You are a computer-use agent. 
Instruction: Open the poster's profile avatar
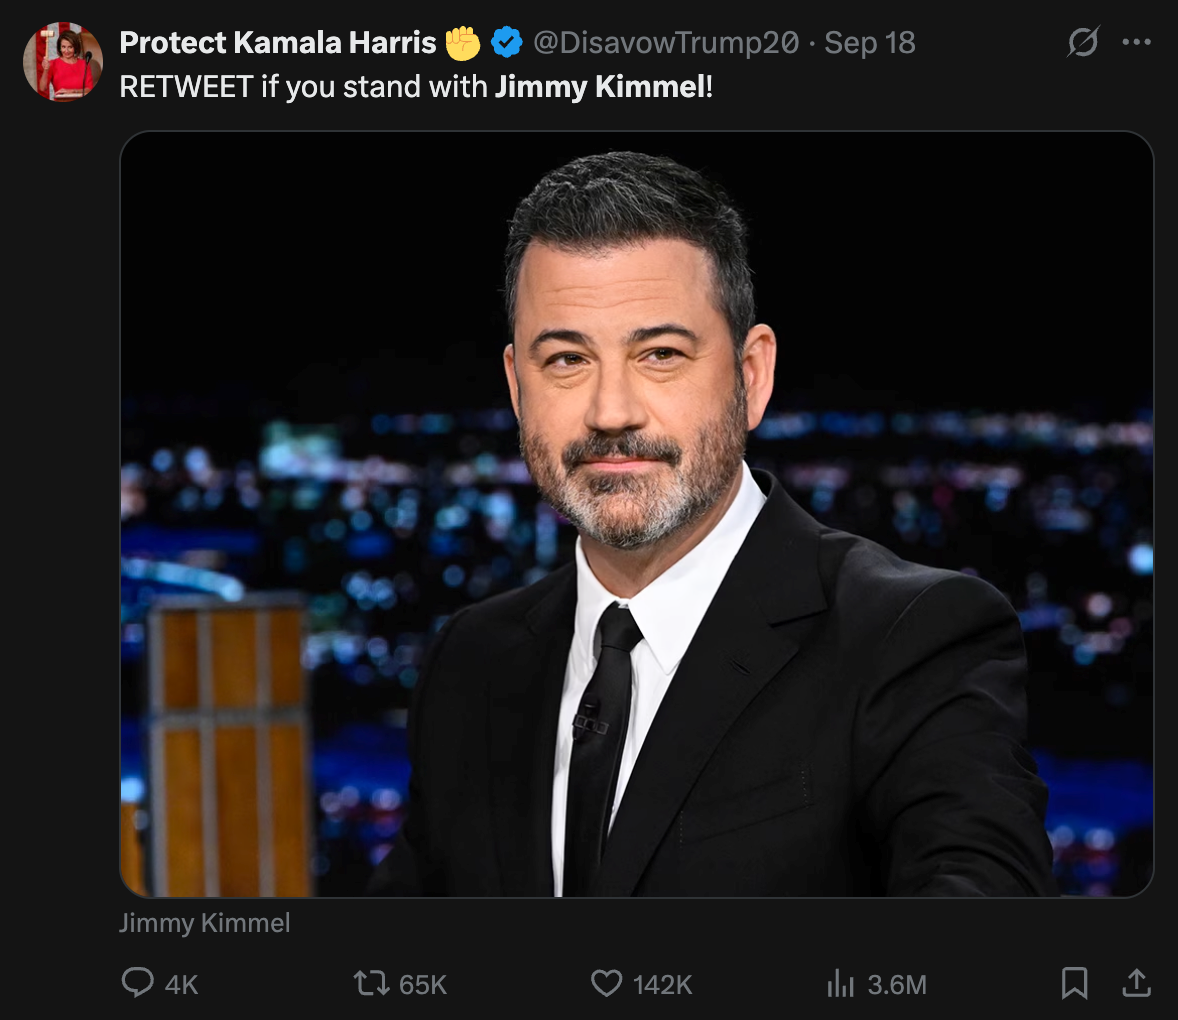(63, 62)
